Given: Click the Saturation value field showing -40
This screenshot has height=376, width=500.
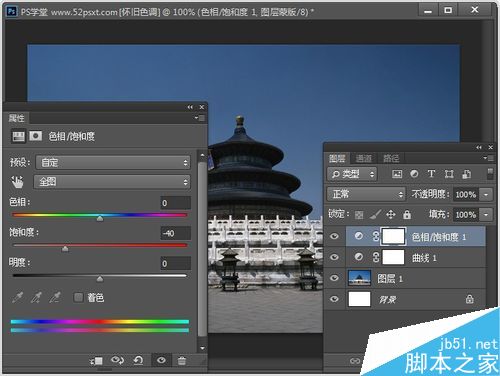Looking at the screenshot, I should tap(176, 233).
